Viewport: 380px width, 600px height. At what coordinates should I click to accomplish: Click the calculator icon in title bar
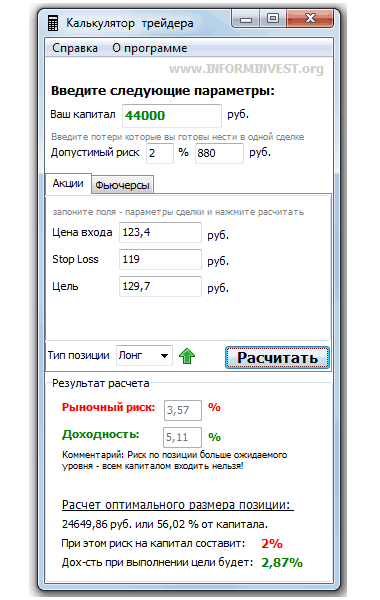[53, 24]
